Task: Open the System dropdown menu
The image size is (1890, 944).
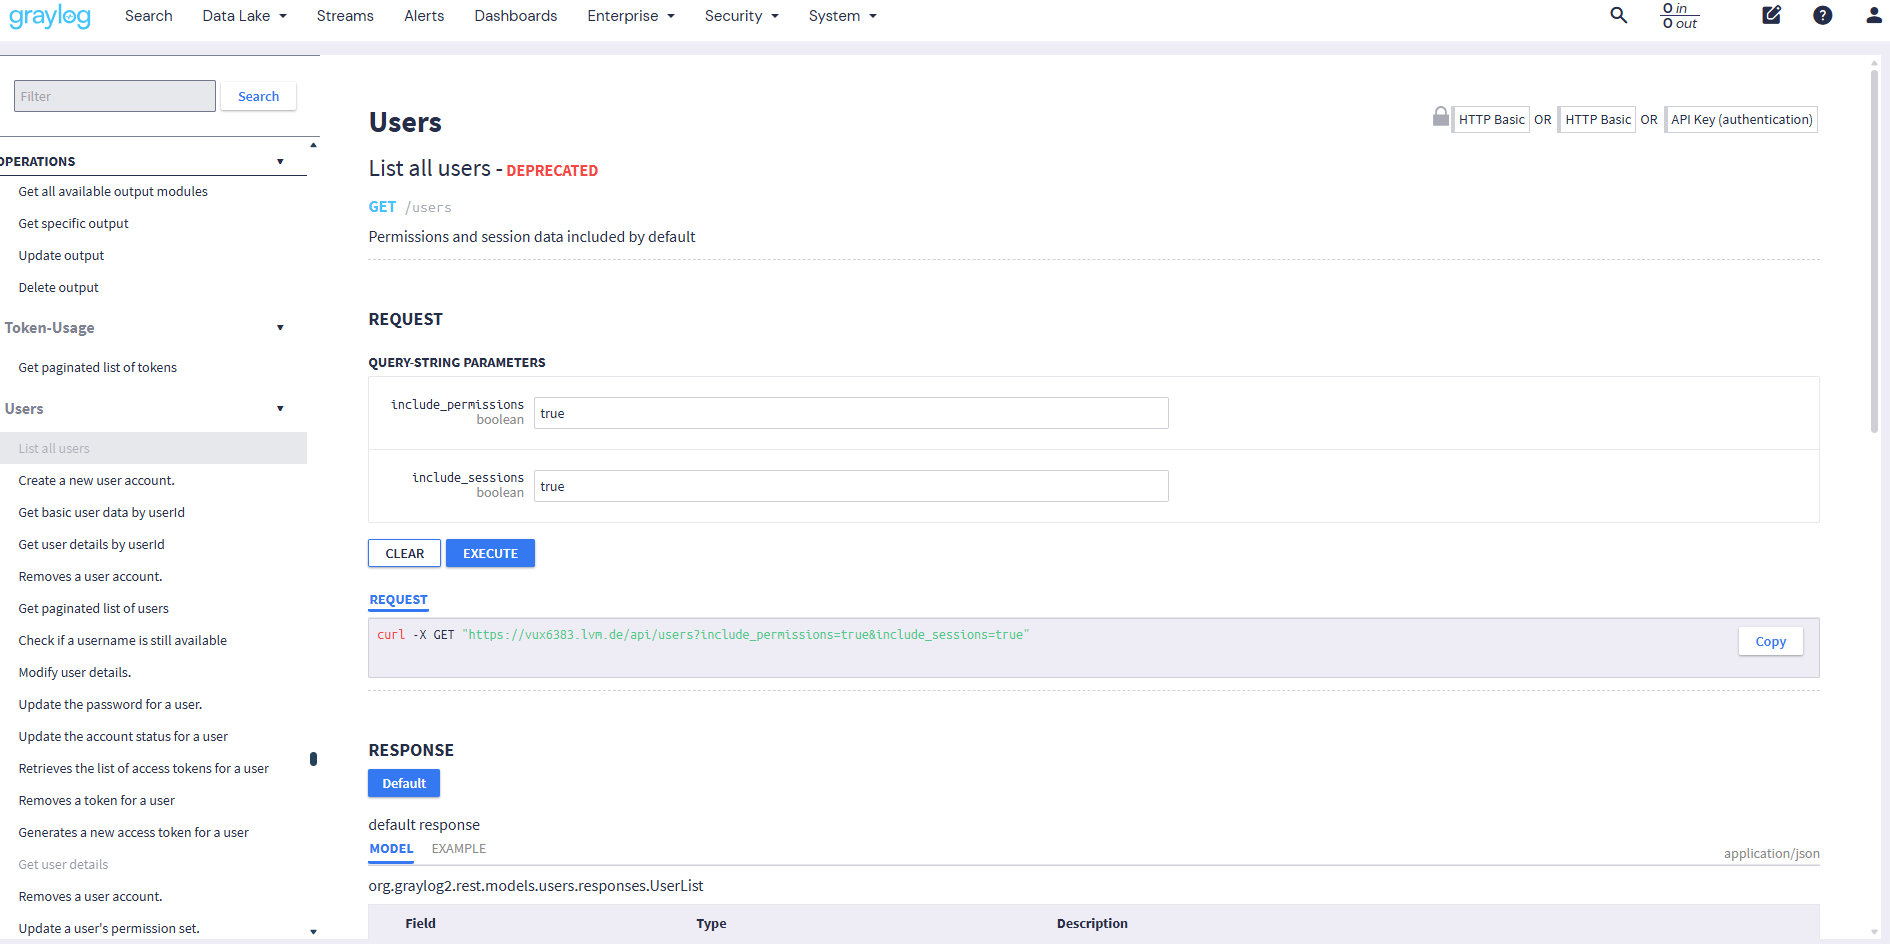Action: [843, 16]
